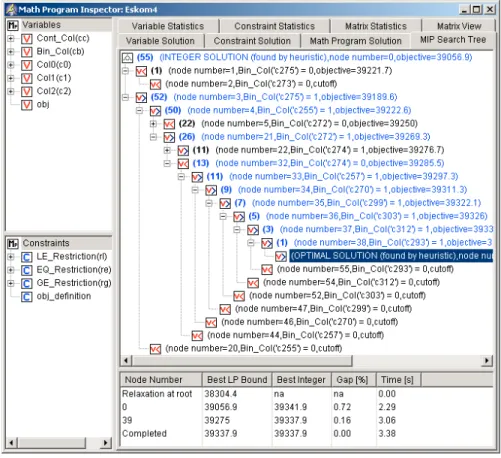Click the variable icon for Col2(c2)
Screen dimensions: 501x458
click(x=27, y=92)
